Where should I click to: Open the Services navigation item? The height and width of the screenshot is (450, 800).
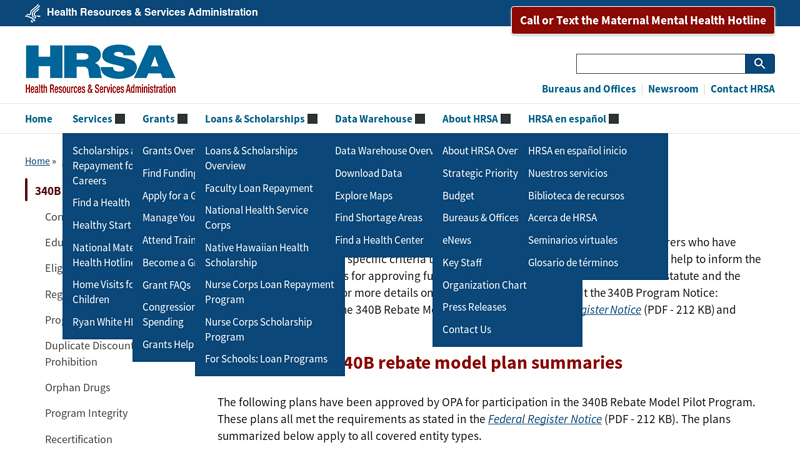click(x=92, y=119)
